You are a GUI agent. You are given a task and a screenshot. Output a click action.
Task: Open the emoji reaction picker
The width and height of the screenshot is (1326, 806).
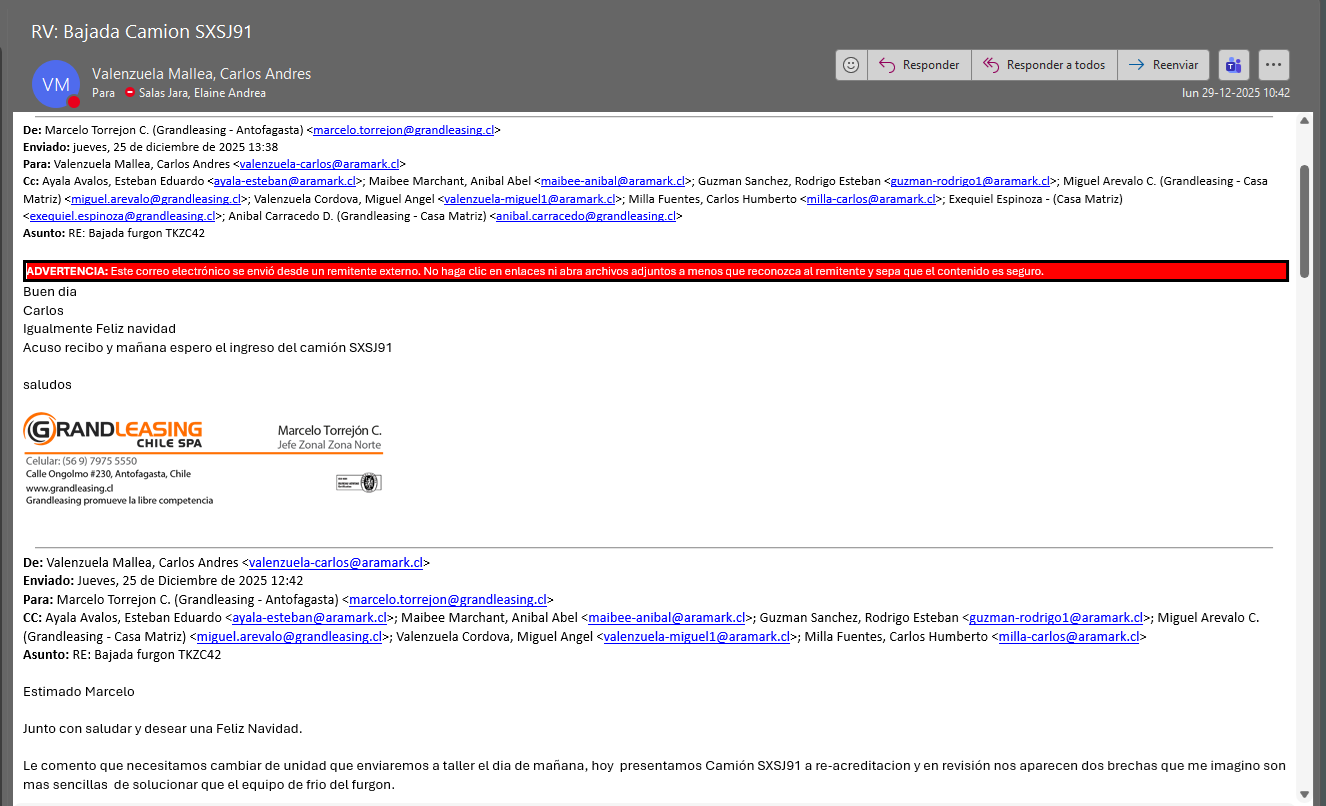tap(851, 65)
